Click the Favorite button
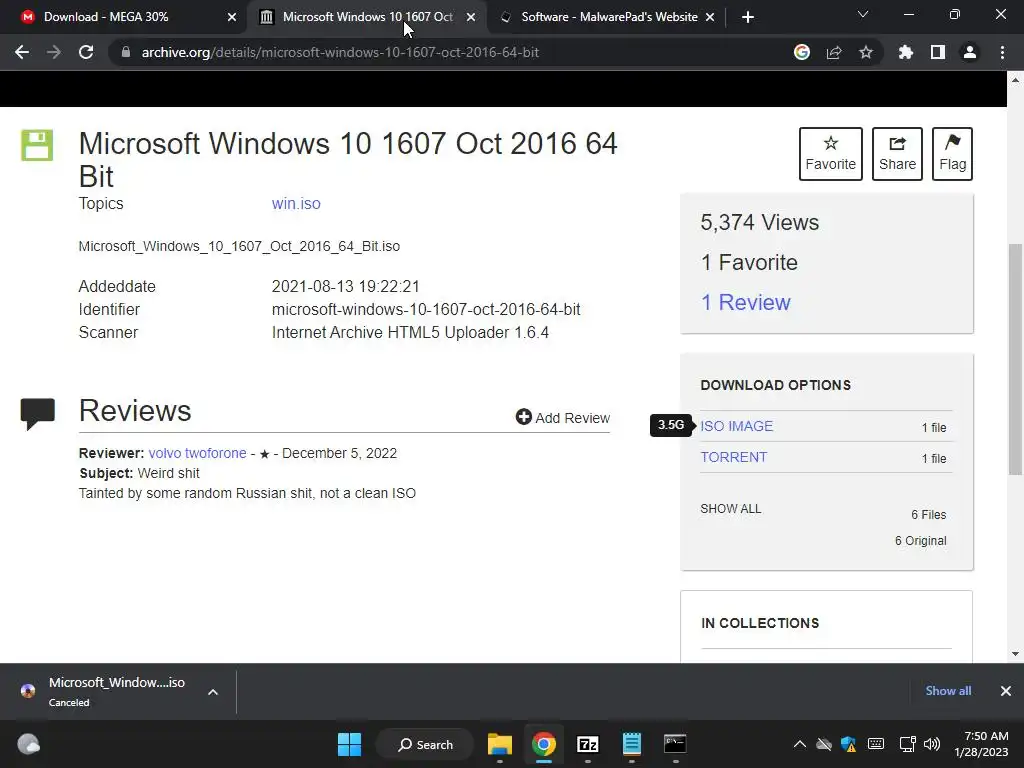 tap(831, 153)
